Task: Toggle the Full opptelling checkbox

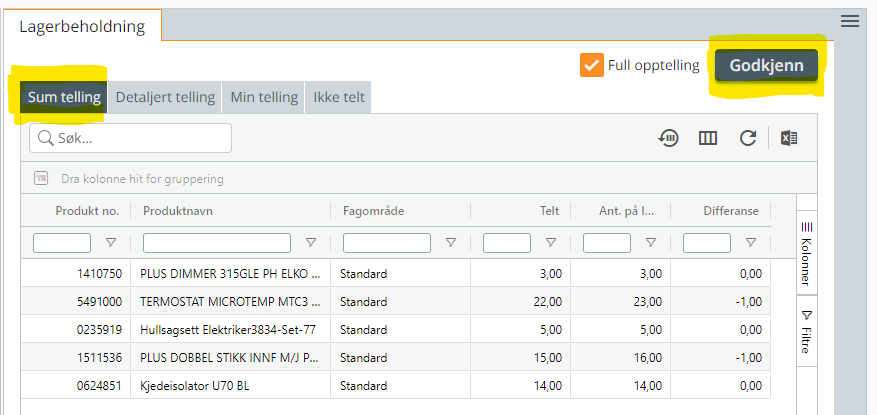Action: pos(592,65)
